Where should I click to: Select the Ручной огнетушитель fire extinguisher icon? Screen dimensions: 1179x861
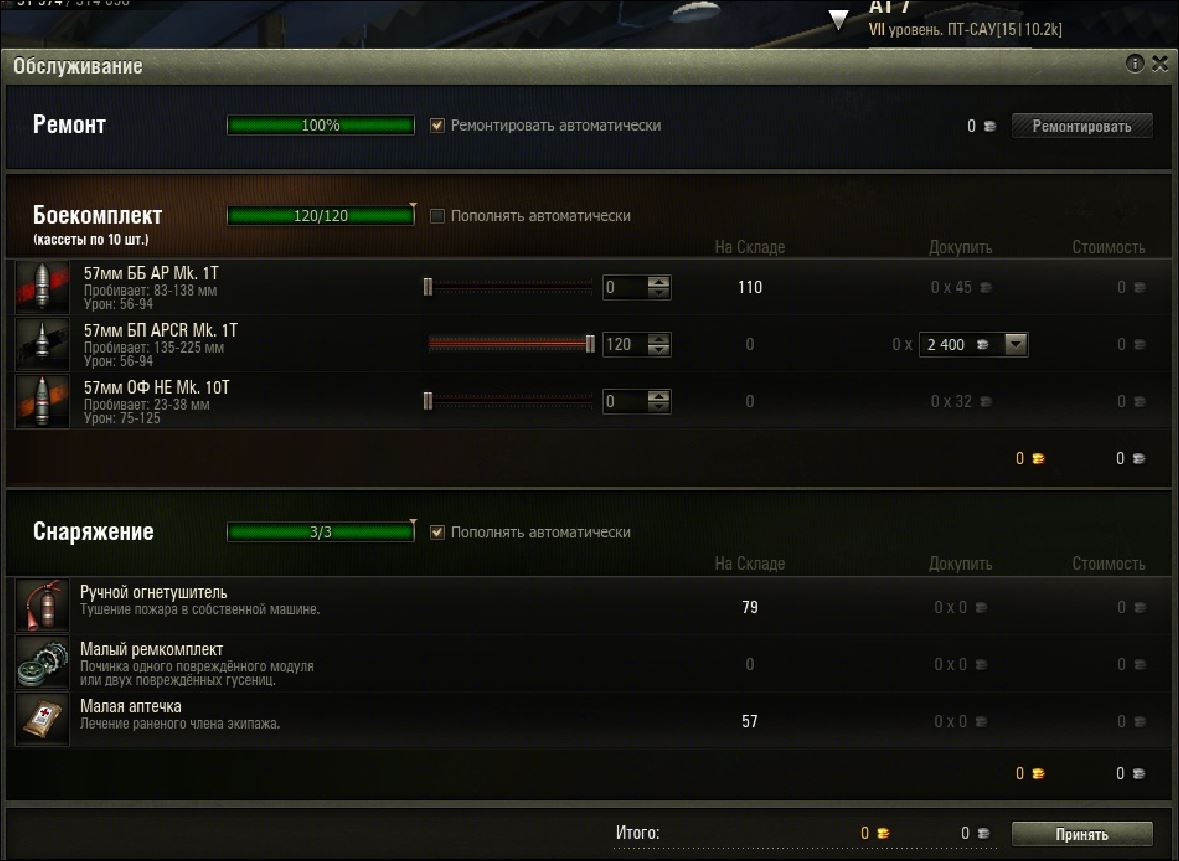pos(42,606)
